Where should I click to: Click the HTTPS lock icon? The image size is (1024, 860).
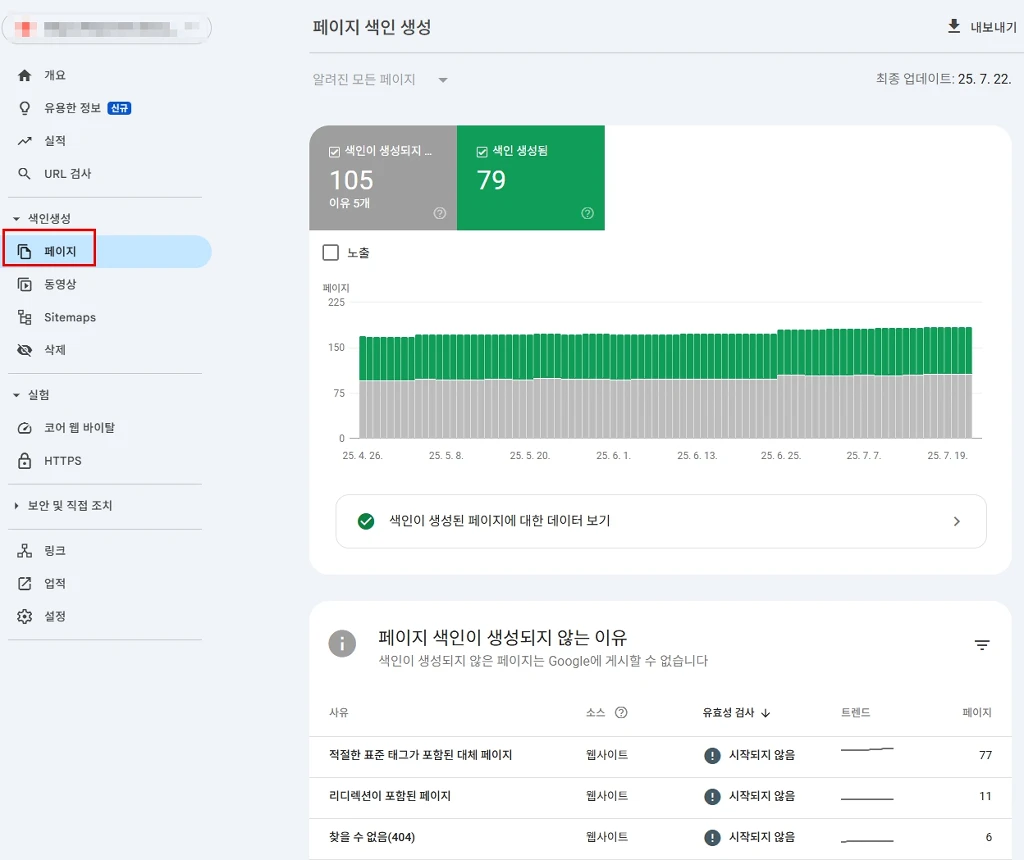(25, 461)
